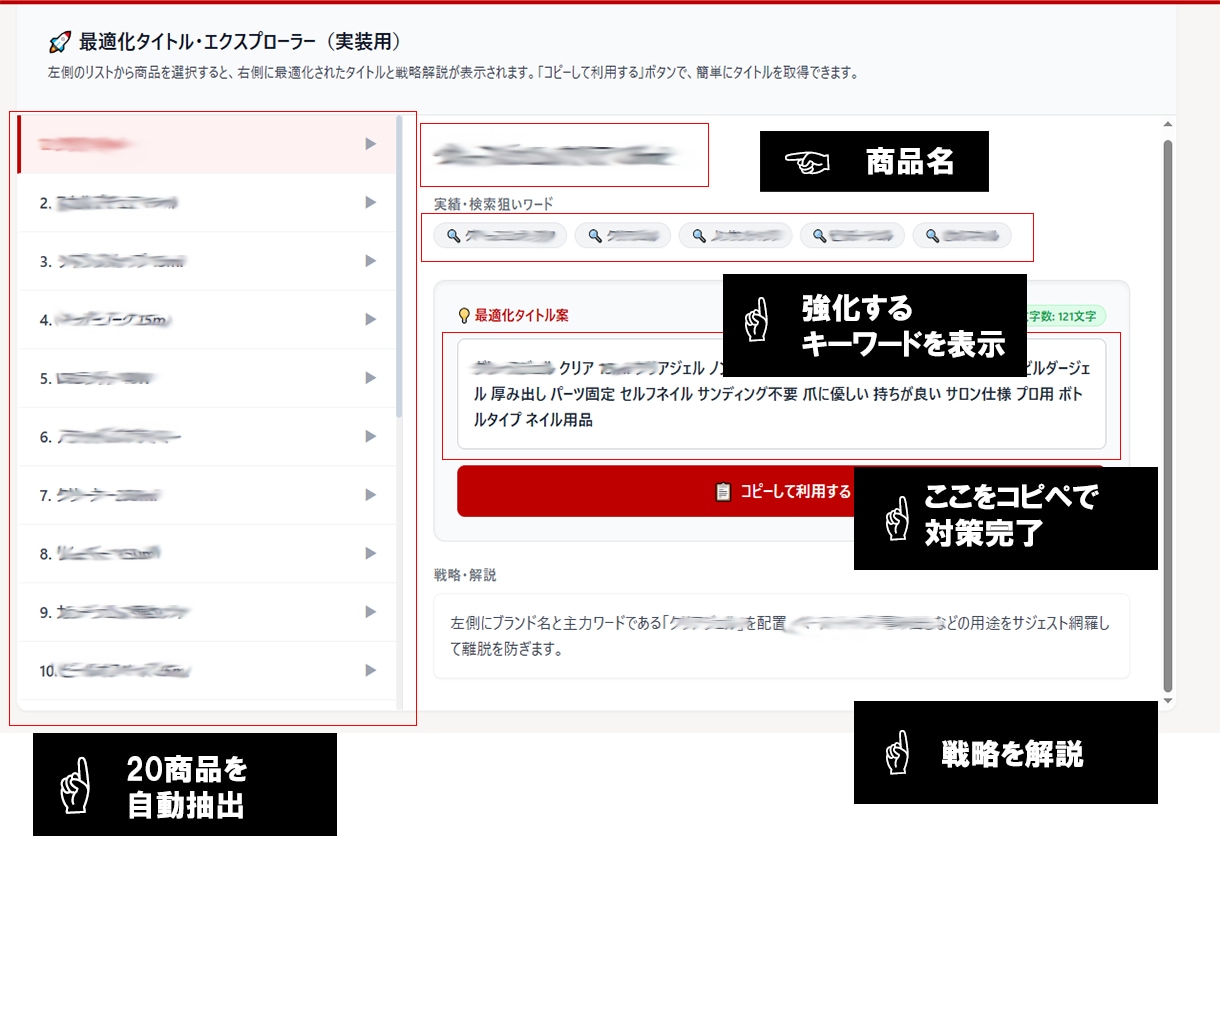Viewport: 1220px width, 1014px height.
Task: Click the right panel scrollbar down arrow
Action: pos(1168,701)
